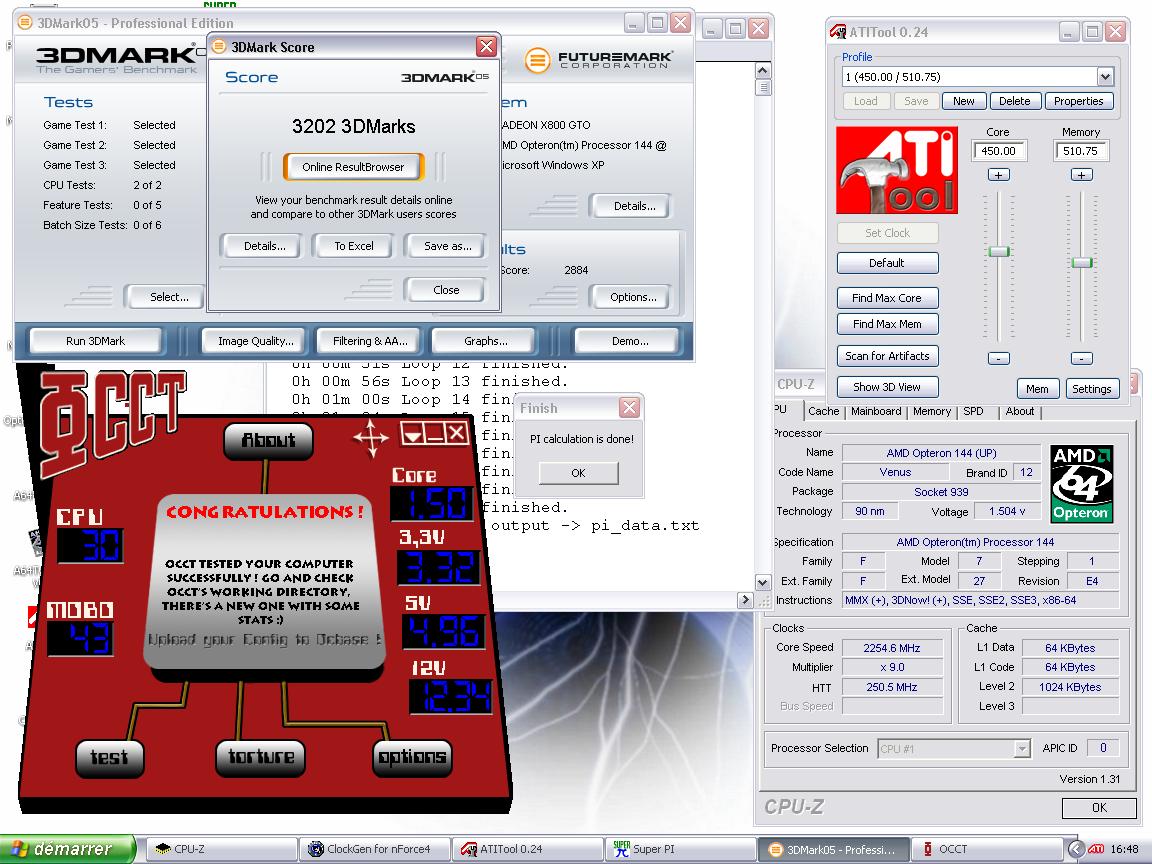Click Find Max Core in ATITool
Image resolution: width=1152 pixels, height=864 pixels.
pyautogui.click(x=887, y=298)
